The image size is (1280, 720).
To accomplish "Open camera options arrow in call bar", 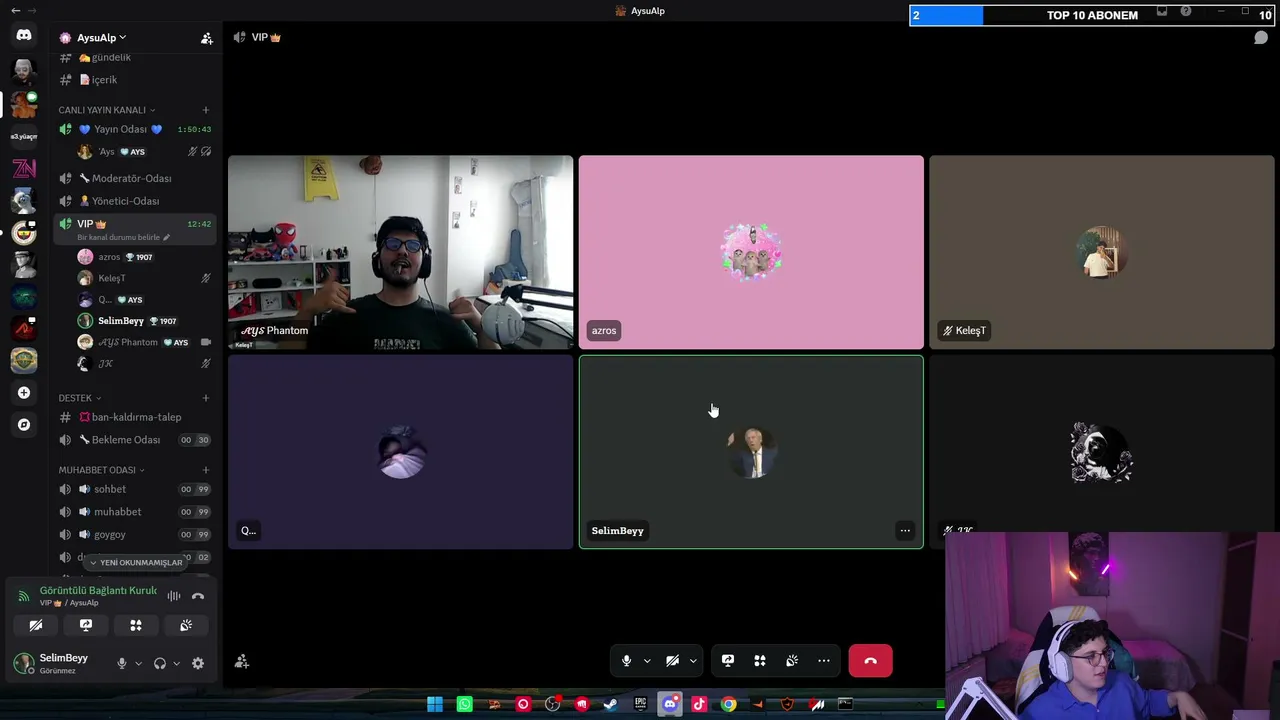I will coord(693,661).
